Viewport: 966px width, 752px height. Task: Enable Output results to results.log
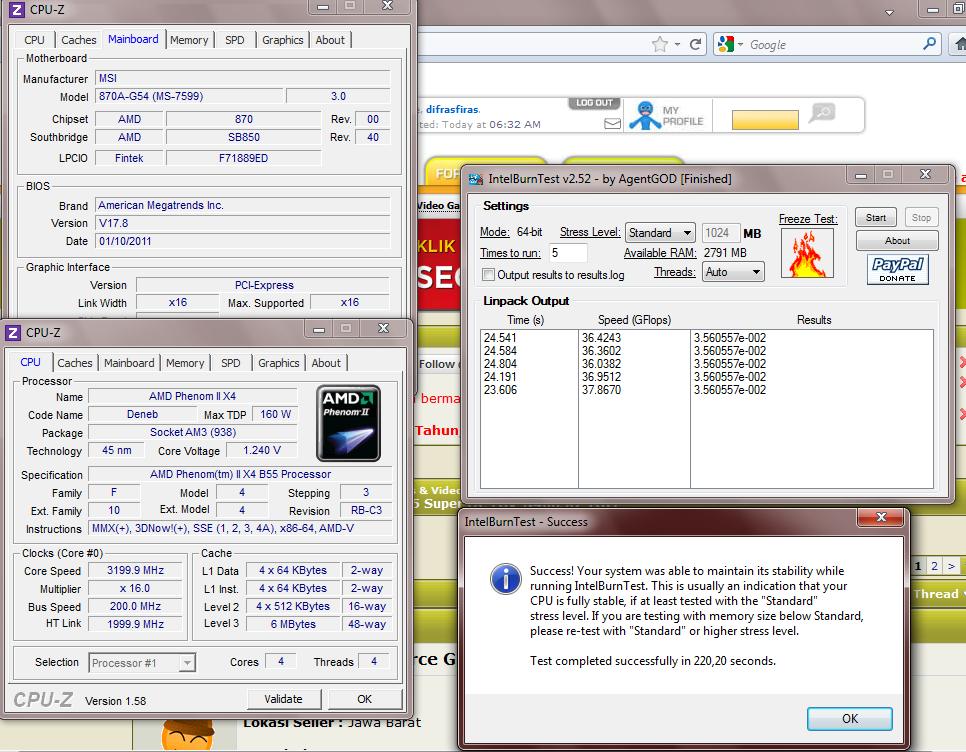[489, 275]
